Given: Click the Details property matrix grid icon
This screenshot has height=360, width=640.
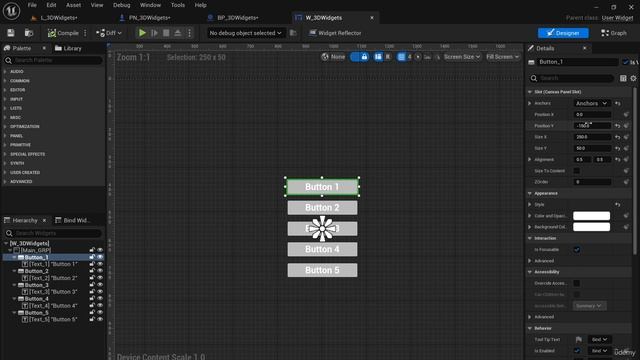Looking at the screenshot, I should click(623, 78).
